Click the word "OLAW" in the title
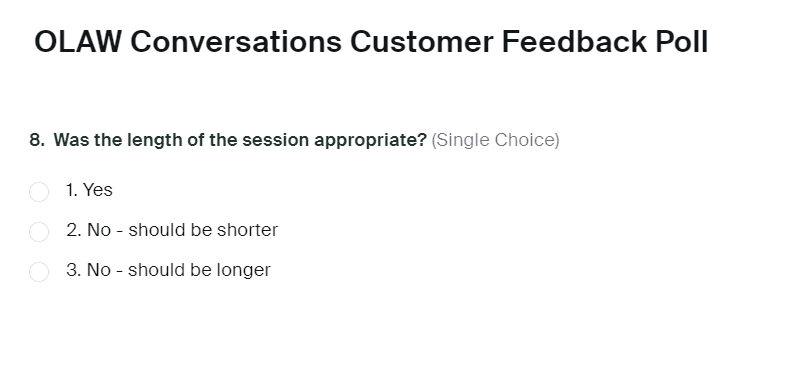788x389 pixels. pos(77,42)
